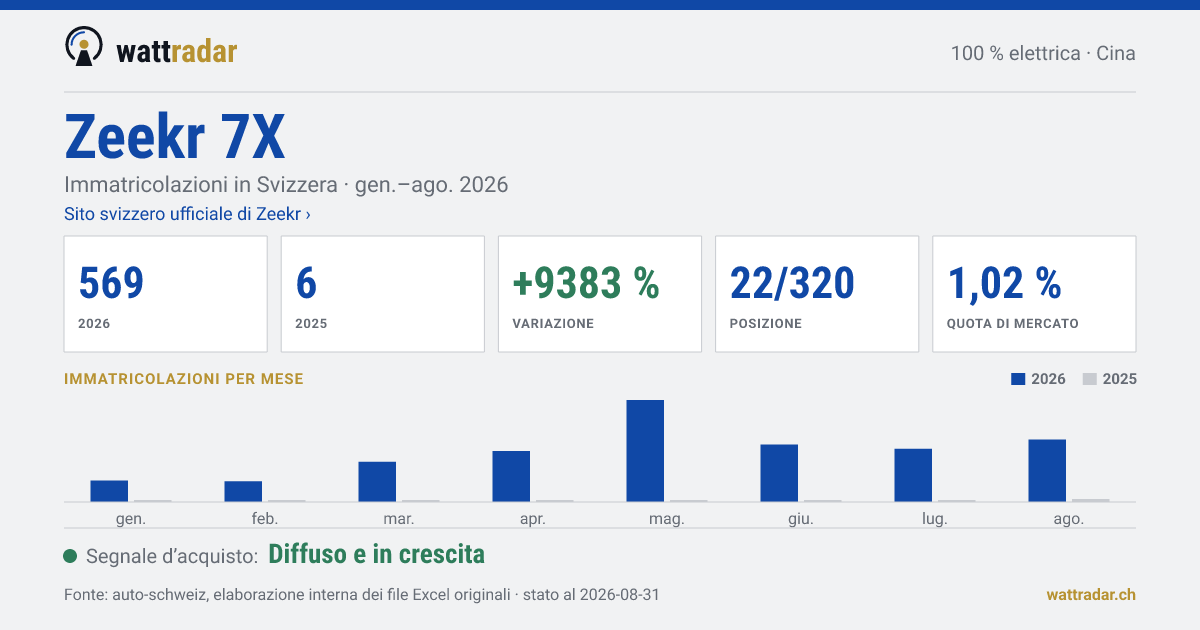The height and width of the screenshot is (630, 1200).
Task: Click the 'ago.' month axis label
Action: (1069, 519)
